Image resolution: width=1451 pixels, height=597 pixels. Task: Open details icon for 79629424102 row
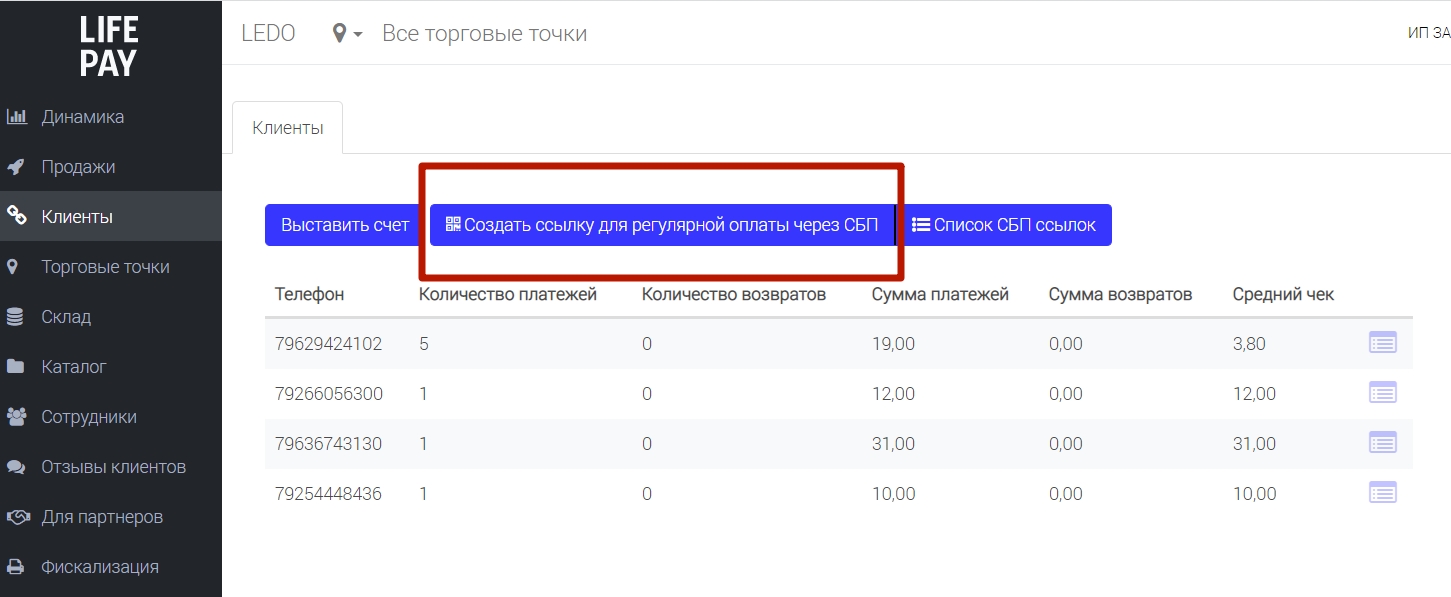coord(1383,343)
